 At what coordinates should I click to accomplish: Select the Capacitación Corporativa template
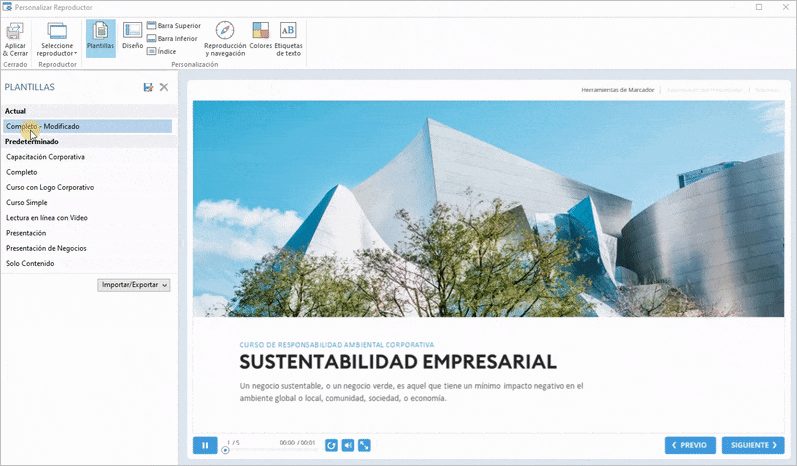click(45, 157)
